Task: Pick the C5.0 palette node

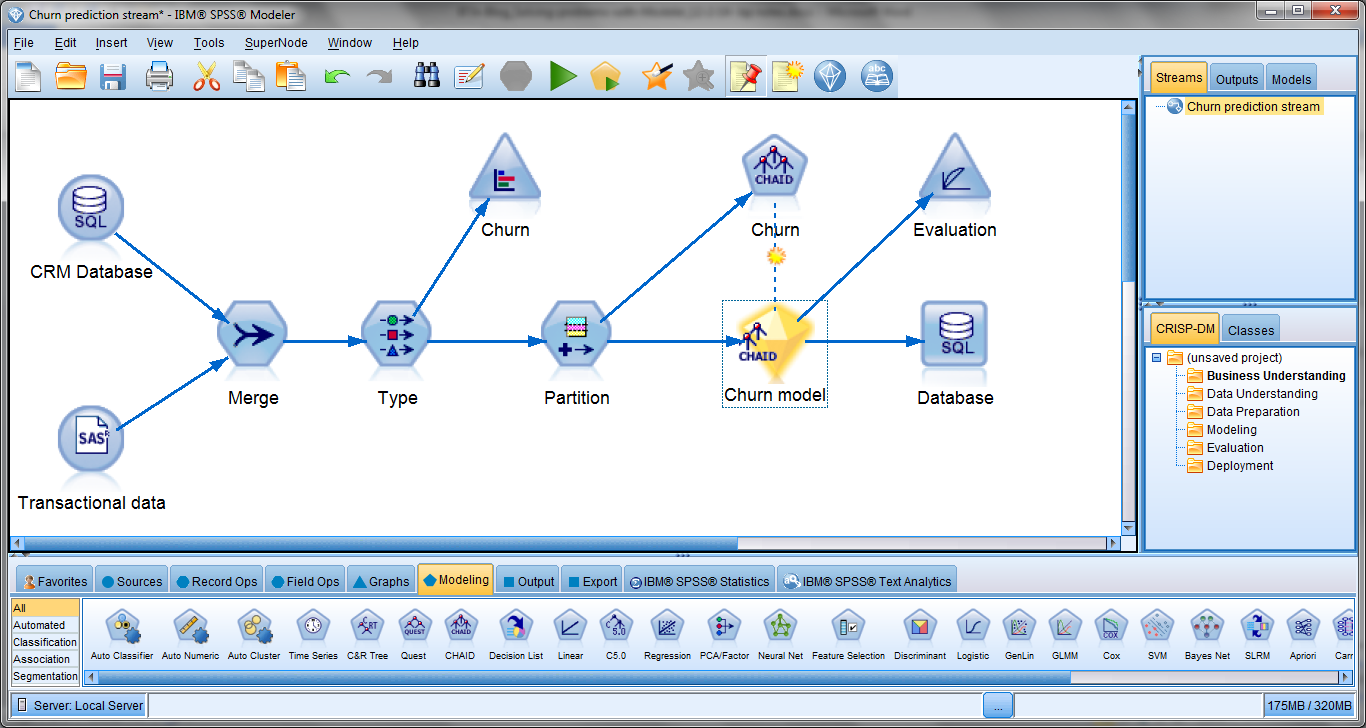Action: point(617,635)
